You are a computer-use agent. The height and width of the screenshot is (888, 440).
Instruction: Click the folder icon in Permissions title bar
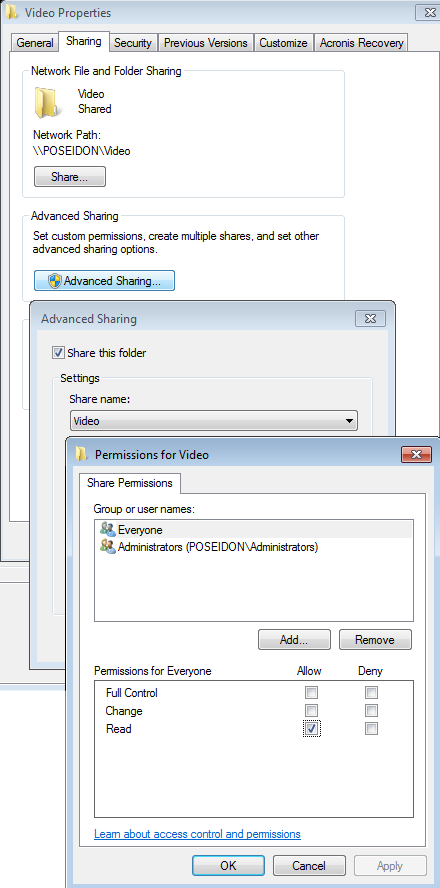pos(83,454)
